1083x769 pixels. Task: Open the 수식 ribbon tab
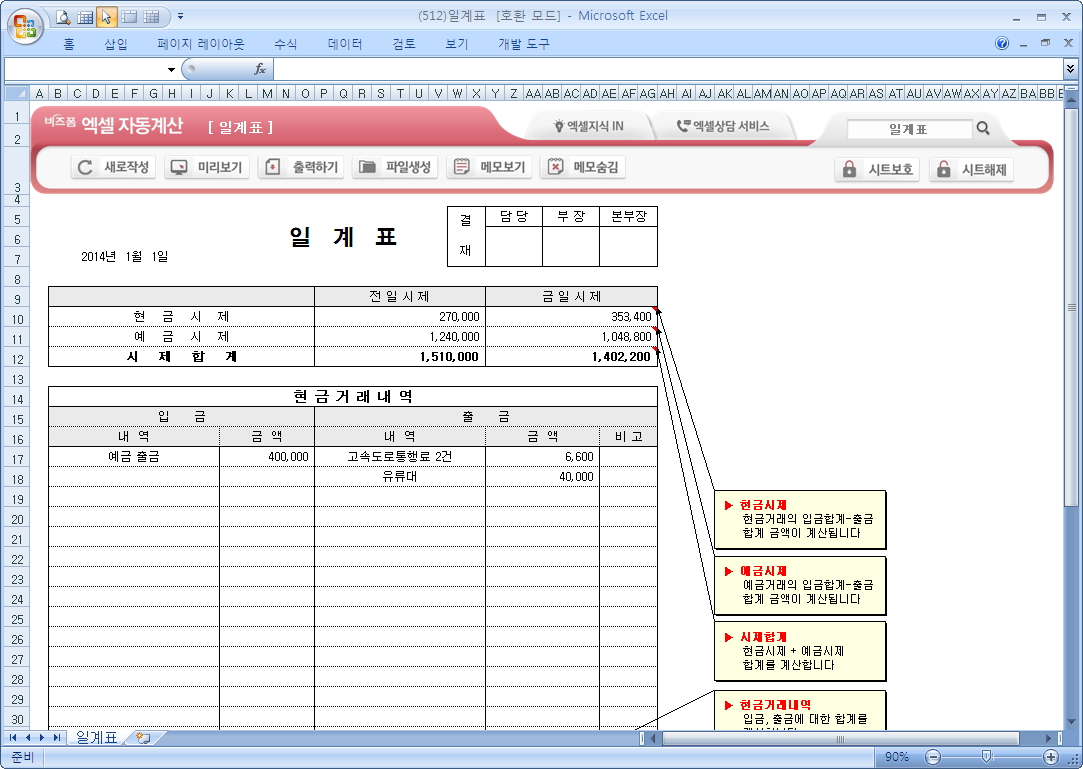click(285, 44)
